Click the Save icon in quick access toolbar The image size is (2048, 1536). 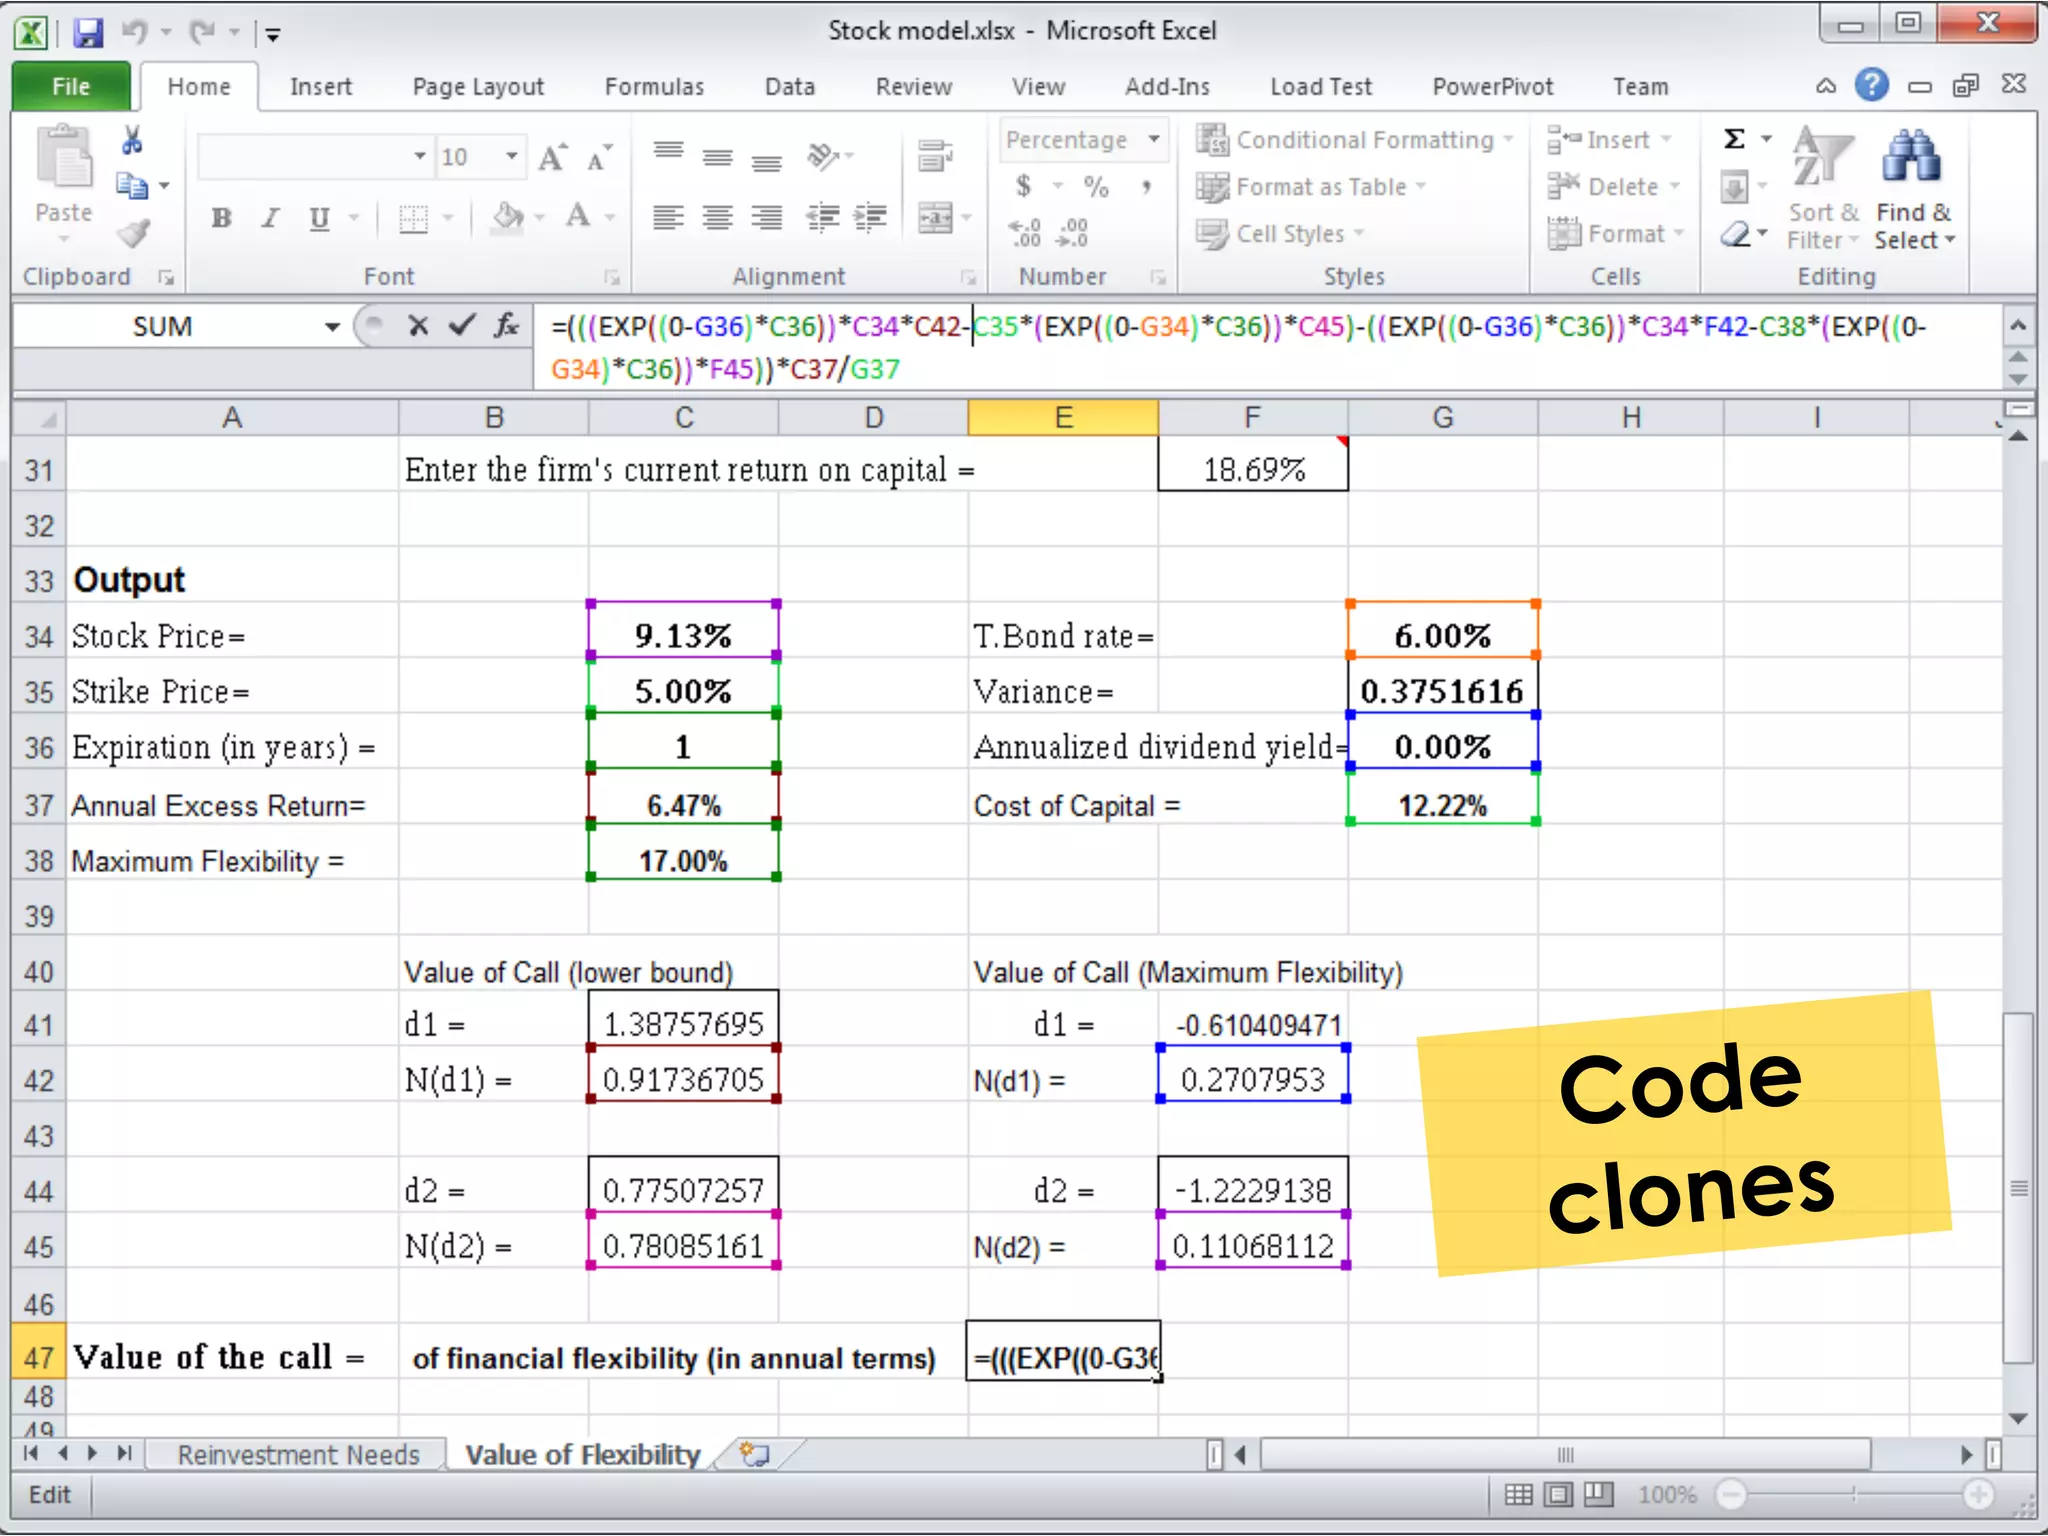(88, 33)
